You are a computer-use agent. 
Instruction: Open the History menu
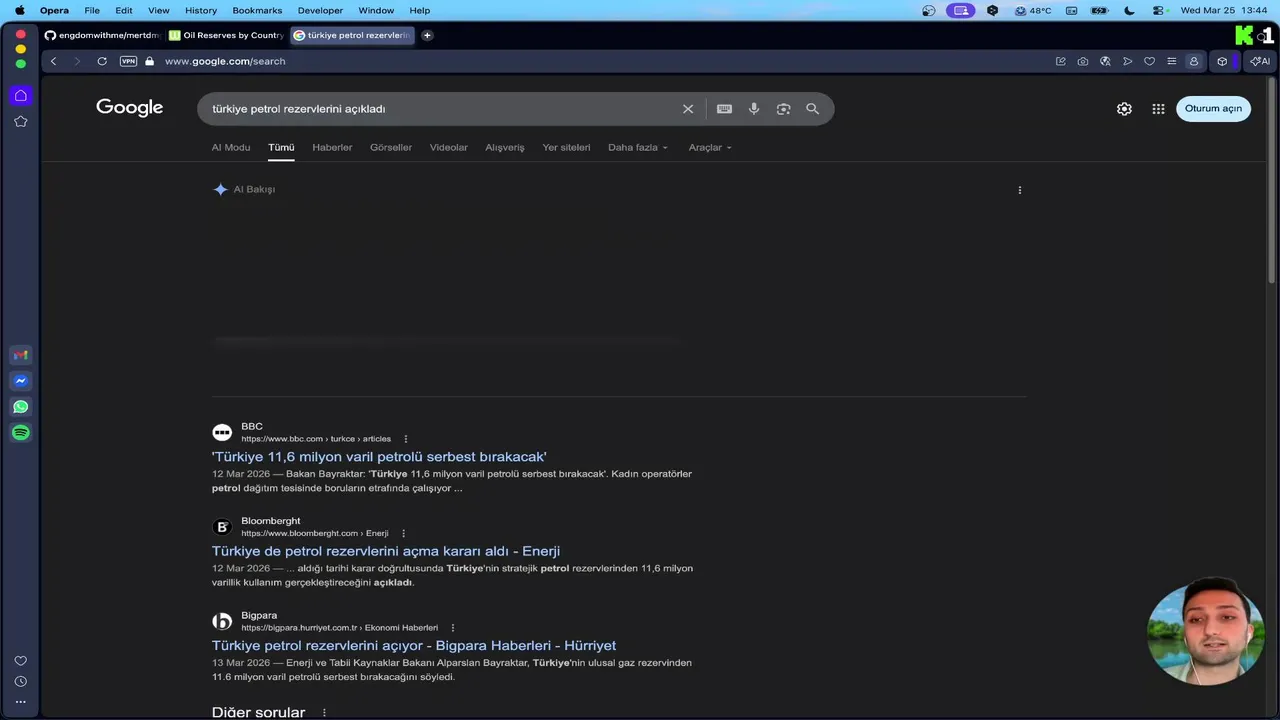[201, 10]
